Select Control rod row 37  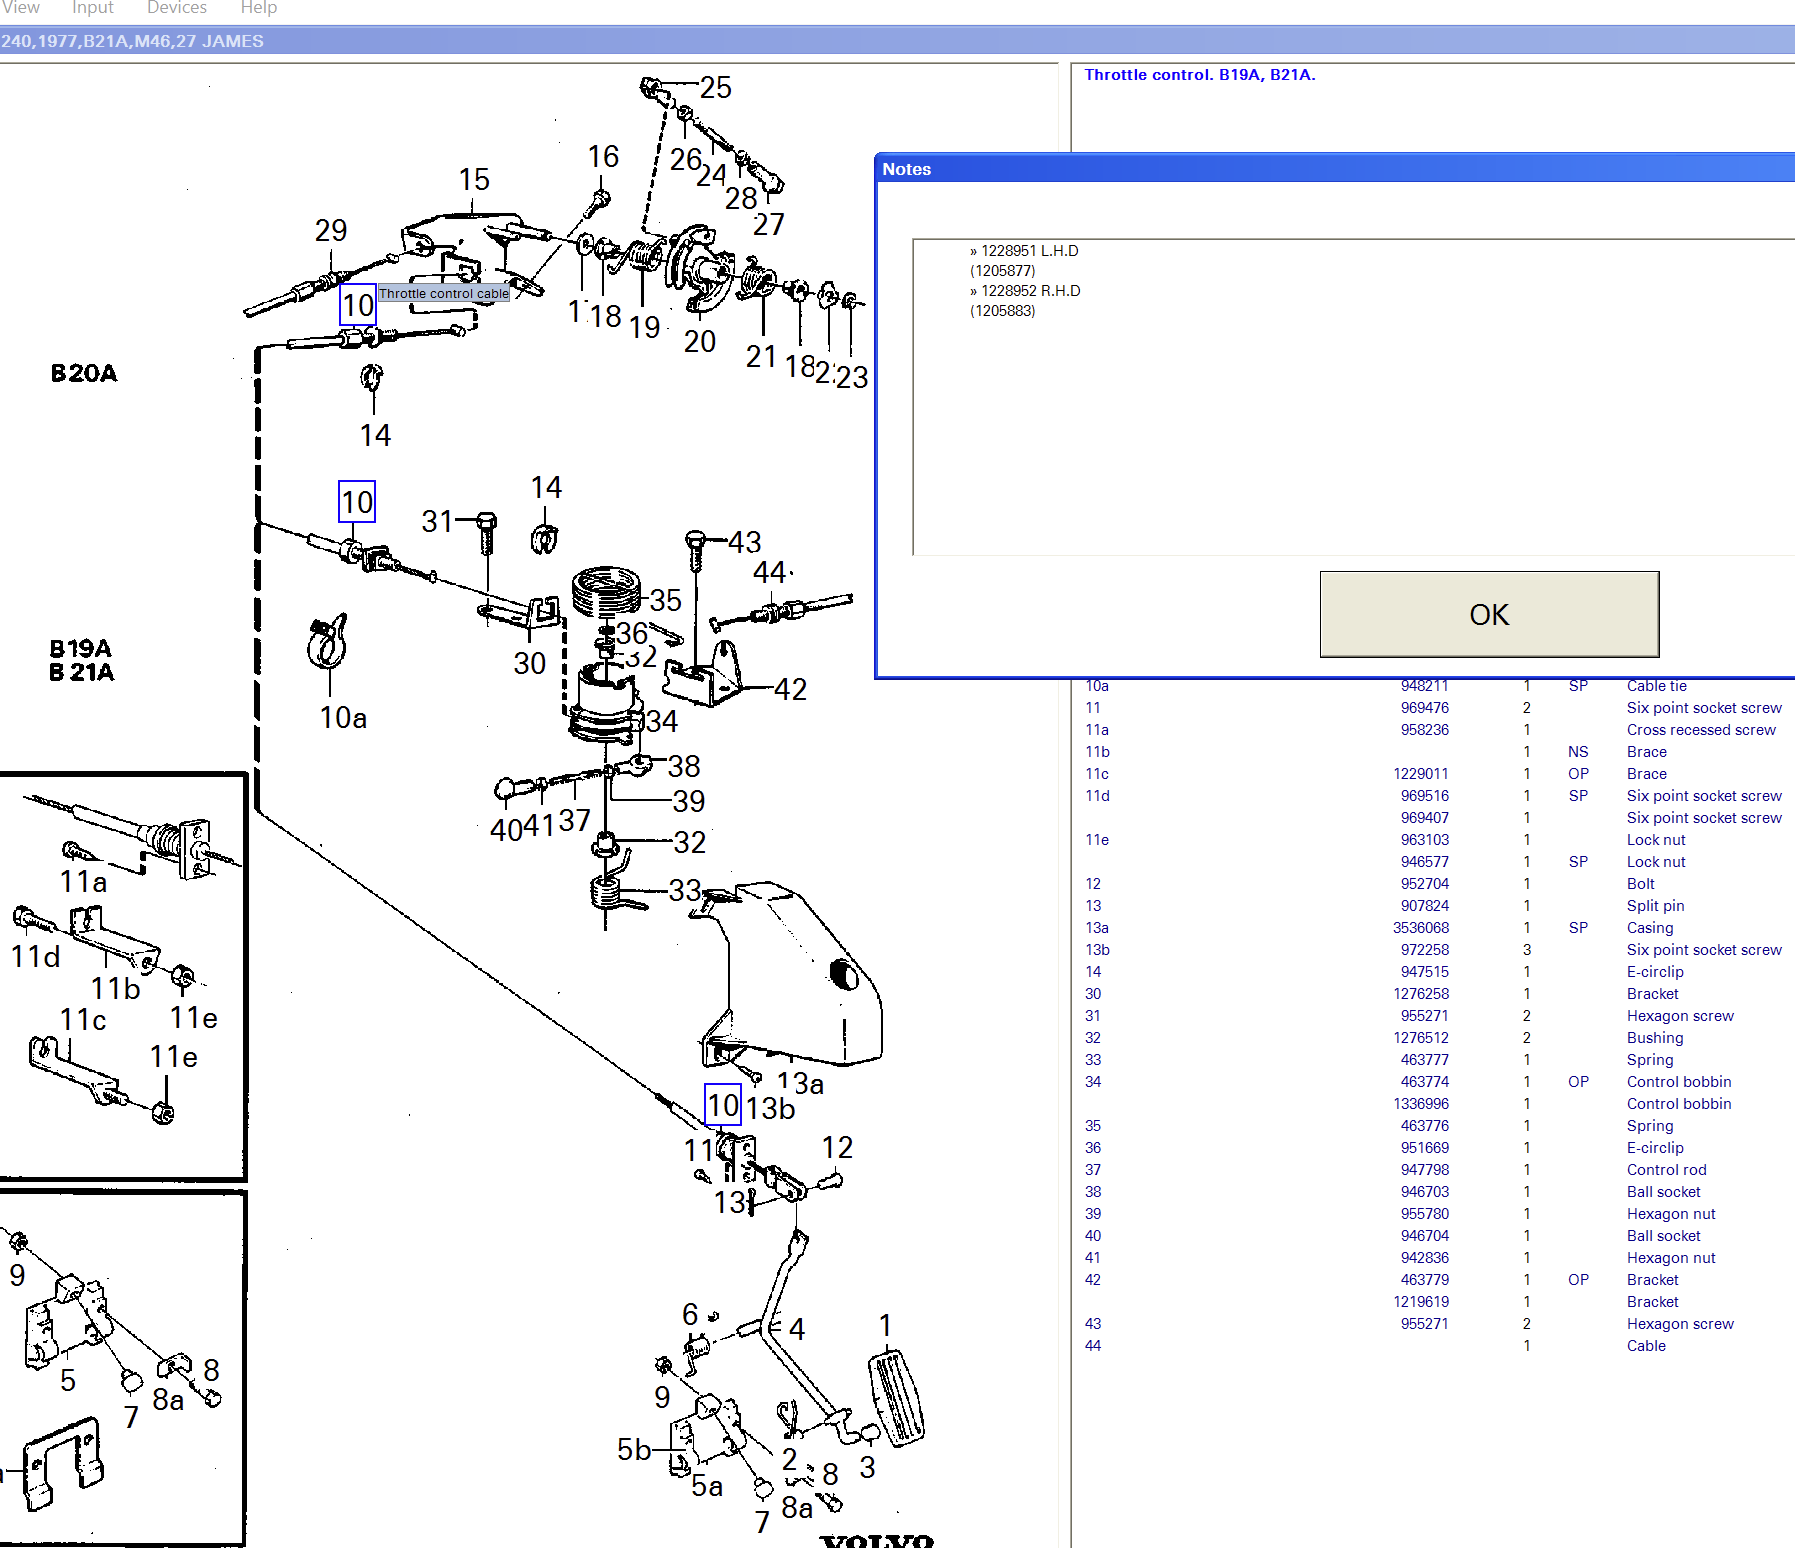point(1433,1170)
